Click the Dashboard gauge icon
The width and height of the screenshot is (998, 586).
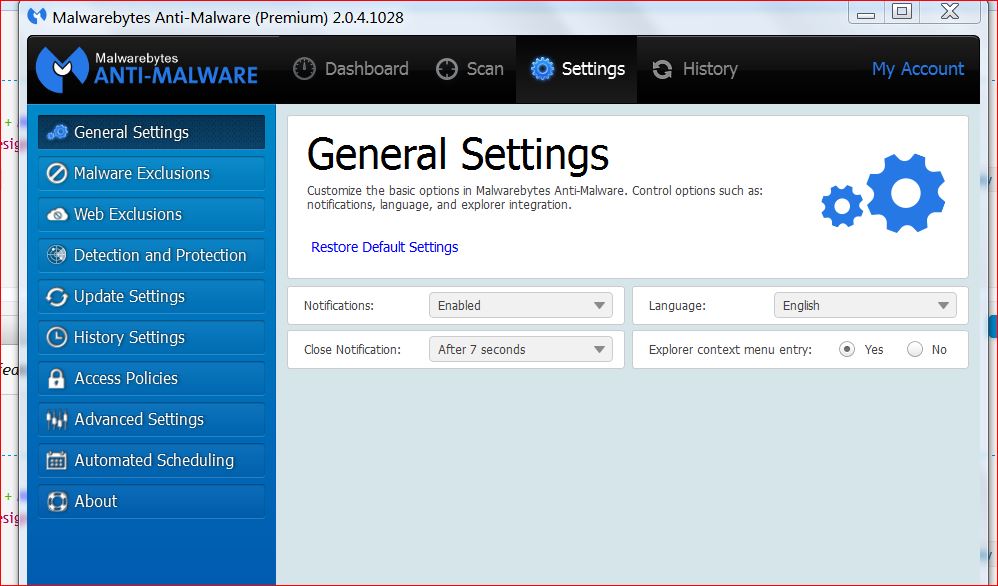304,69
